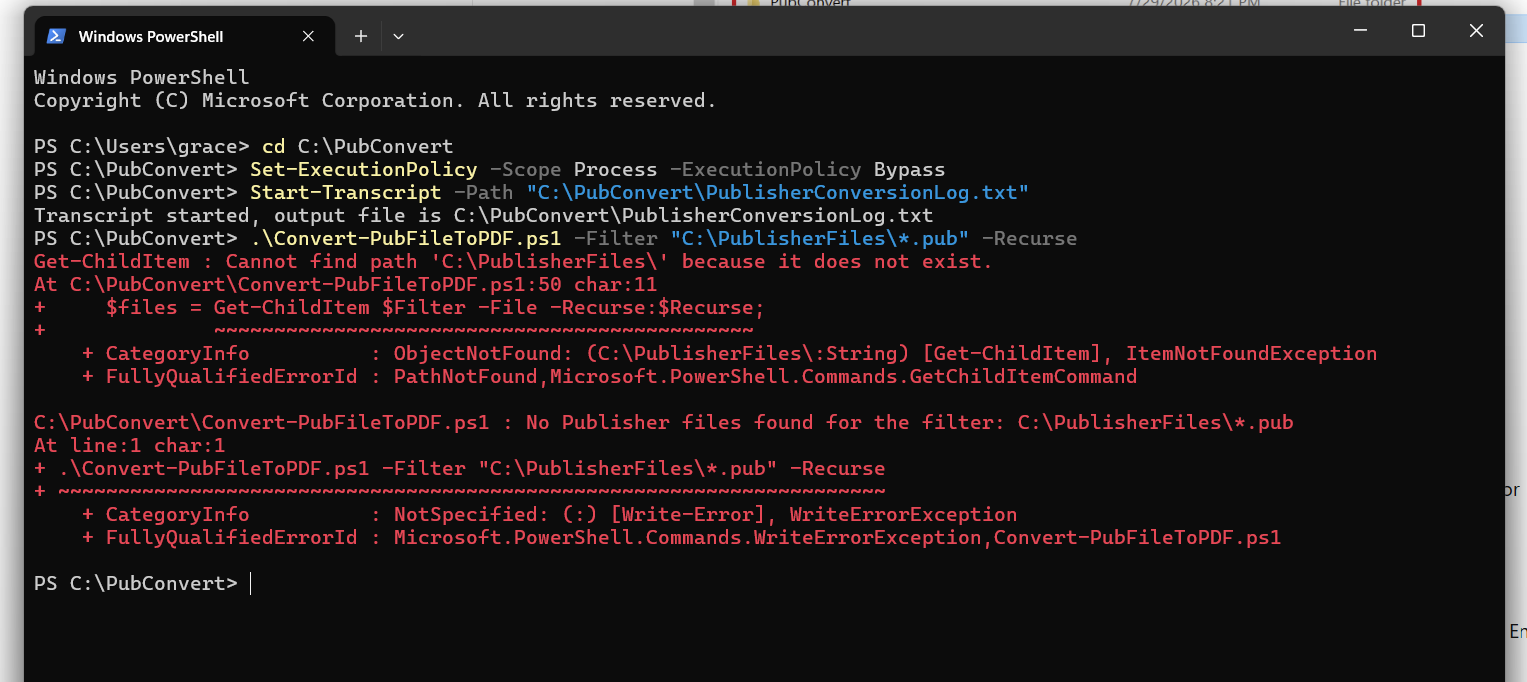Minimize the terminal window
The width and height of the screenshot is (1527, 682).
coord(1359,31)
